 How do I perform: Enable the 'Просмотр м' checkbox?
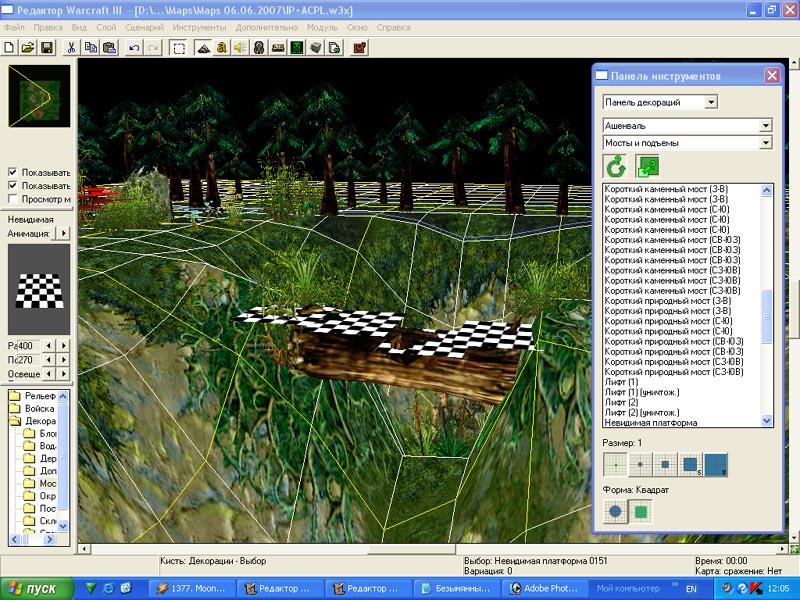coord(13,198)
